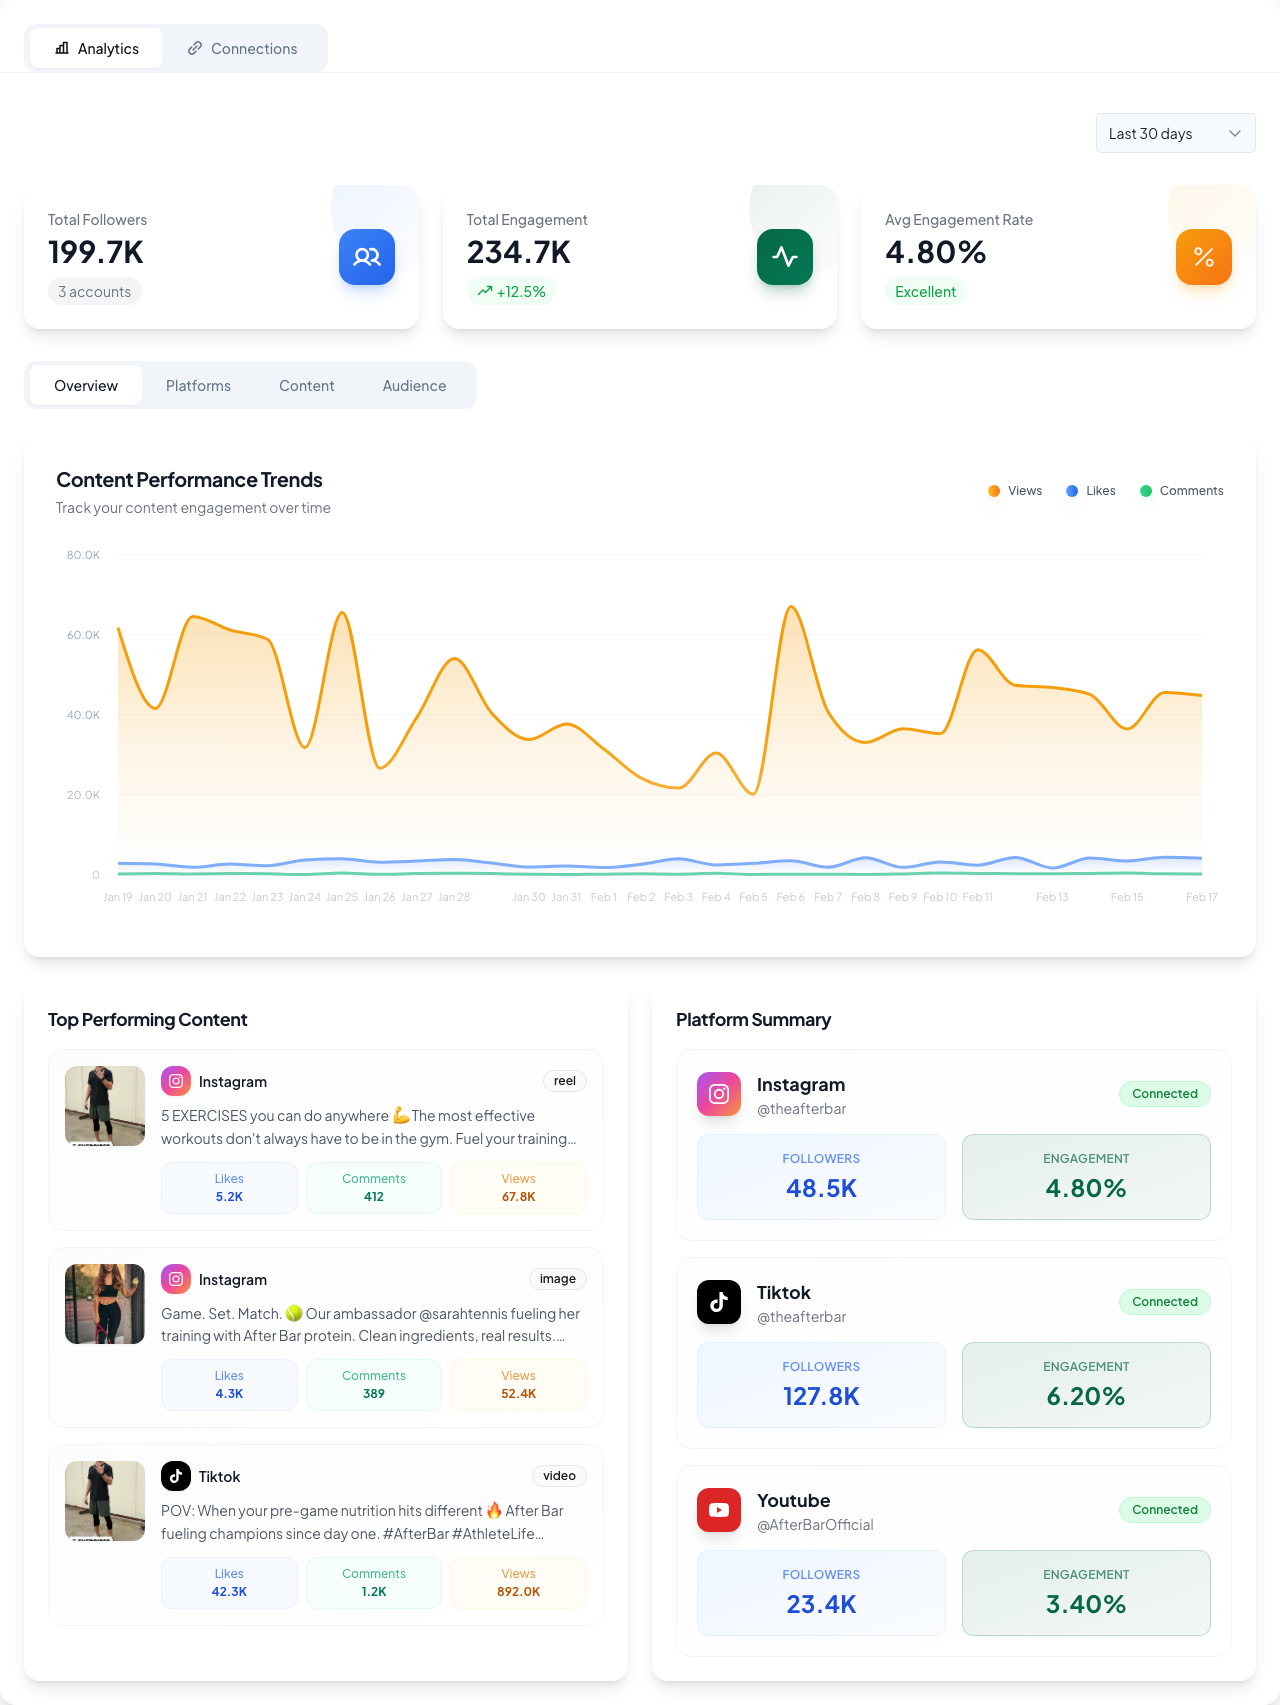
Task: Click the Tiktok logo in Platform Summary
Action: click(x=719, y=1302)
